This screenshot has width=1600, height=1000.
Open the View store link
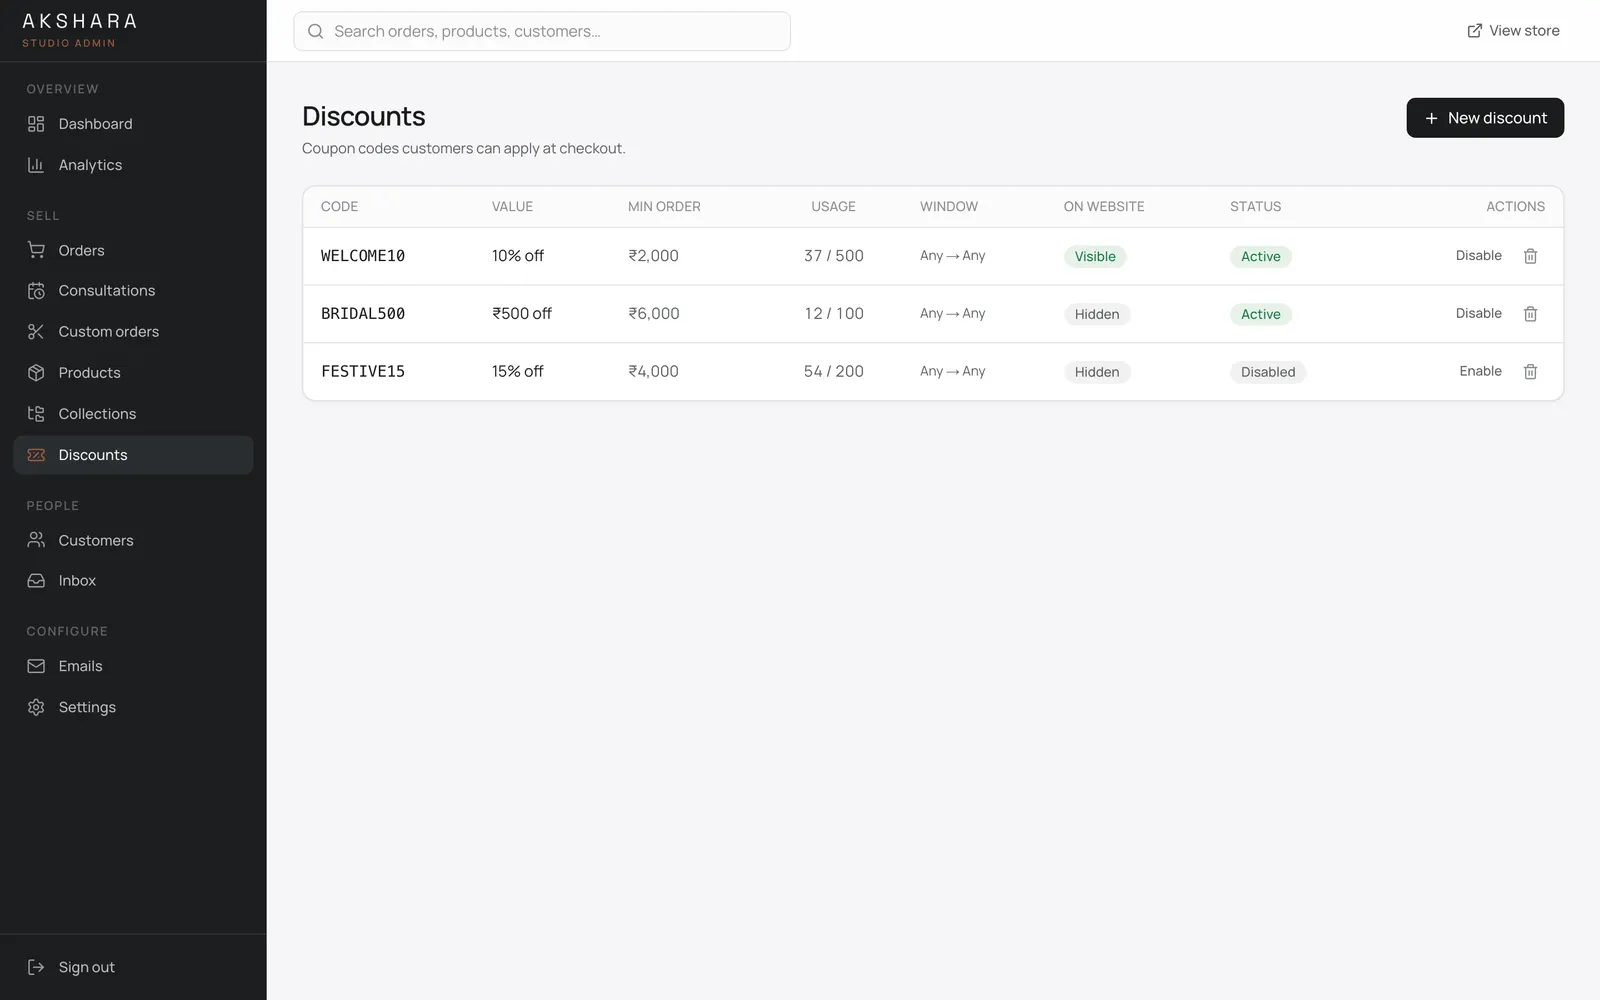click(x=1513, y=31)
